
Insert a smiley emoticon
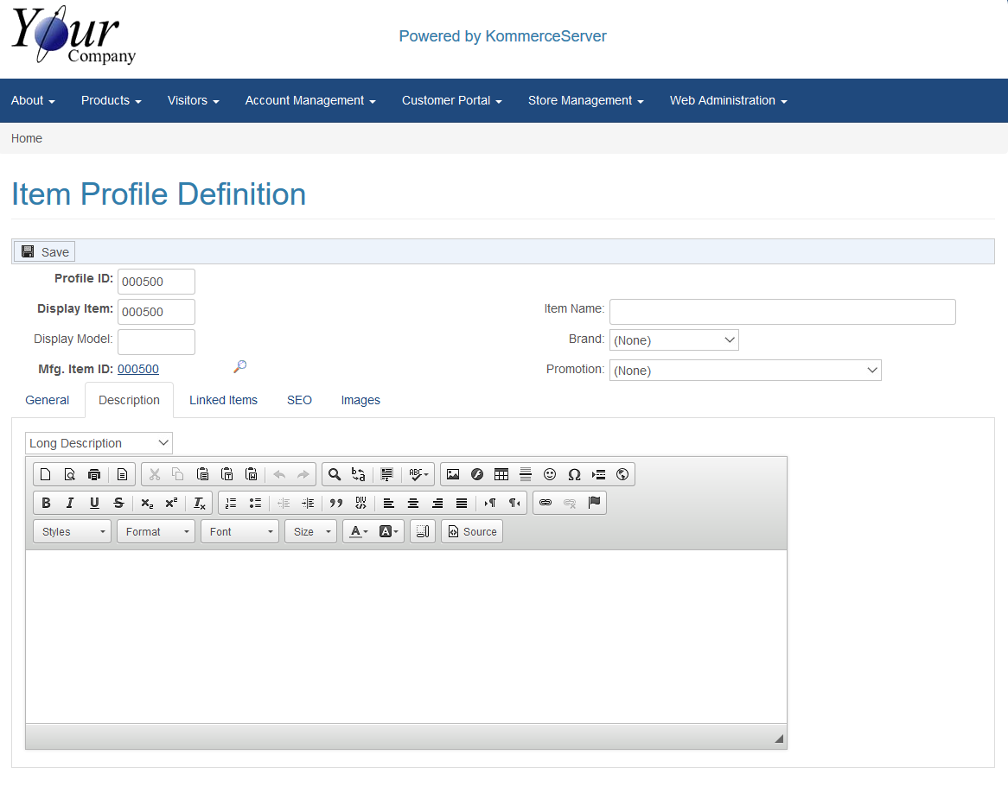tap(550, 474)
